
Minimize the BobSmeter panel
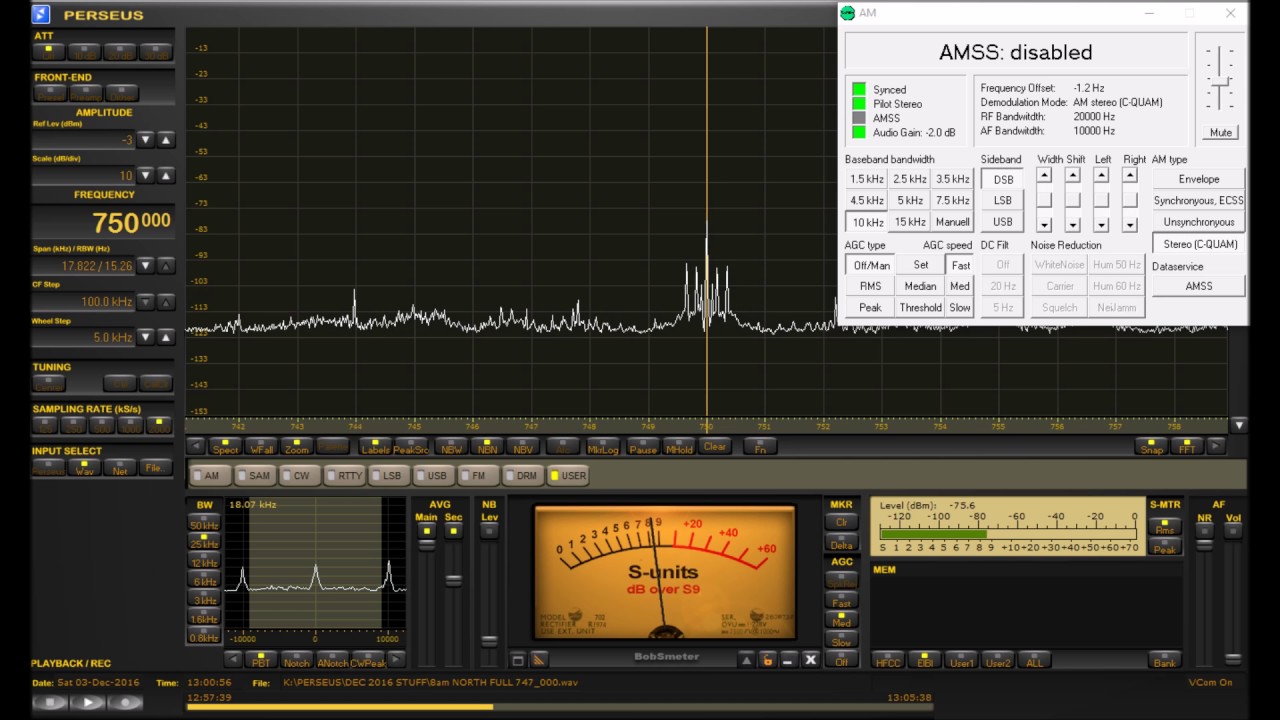tap(788, 660)
